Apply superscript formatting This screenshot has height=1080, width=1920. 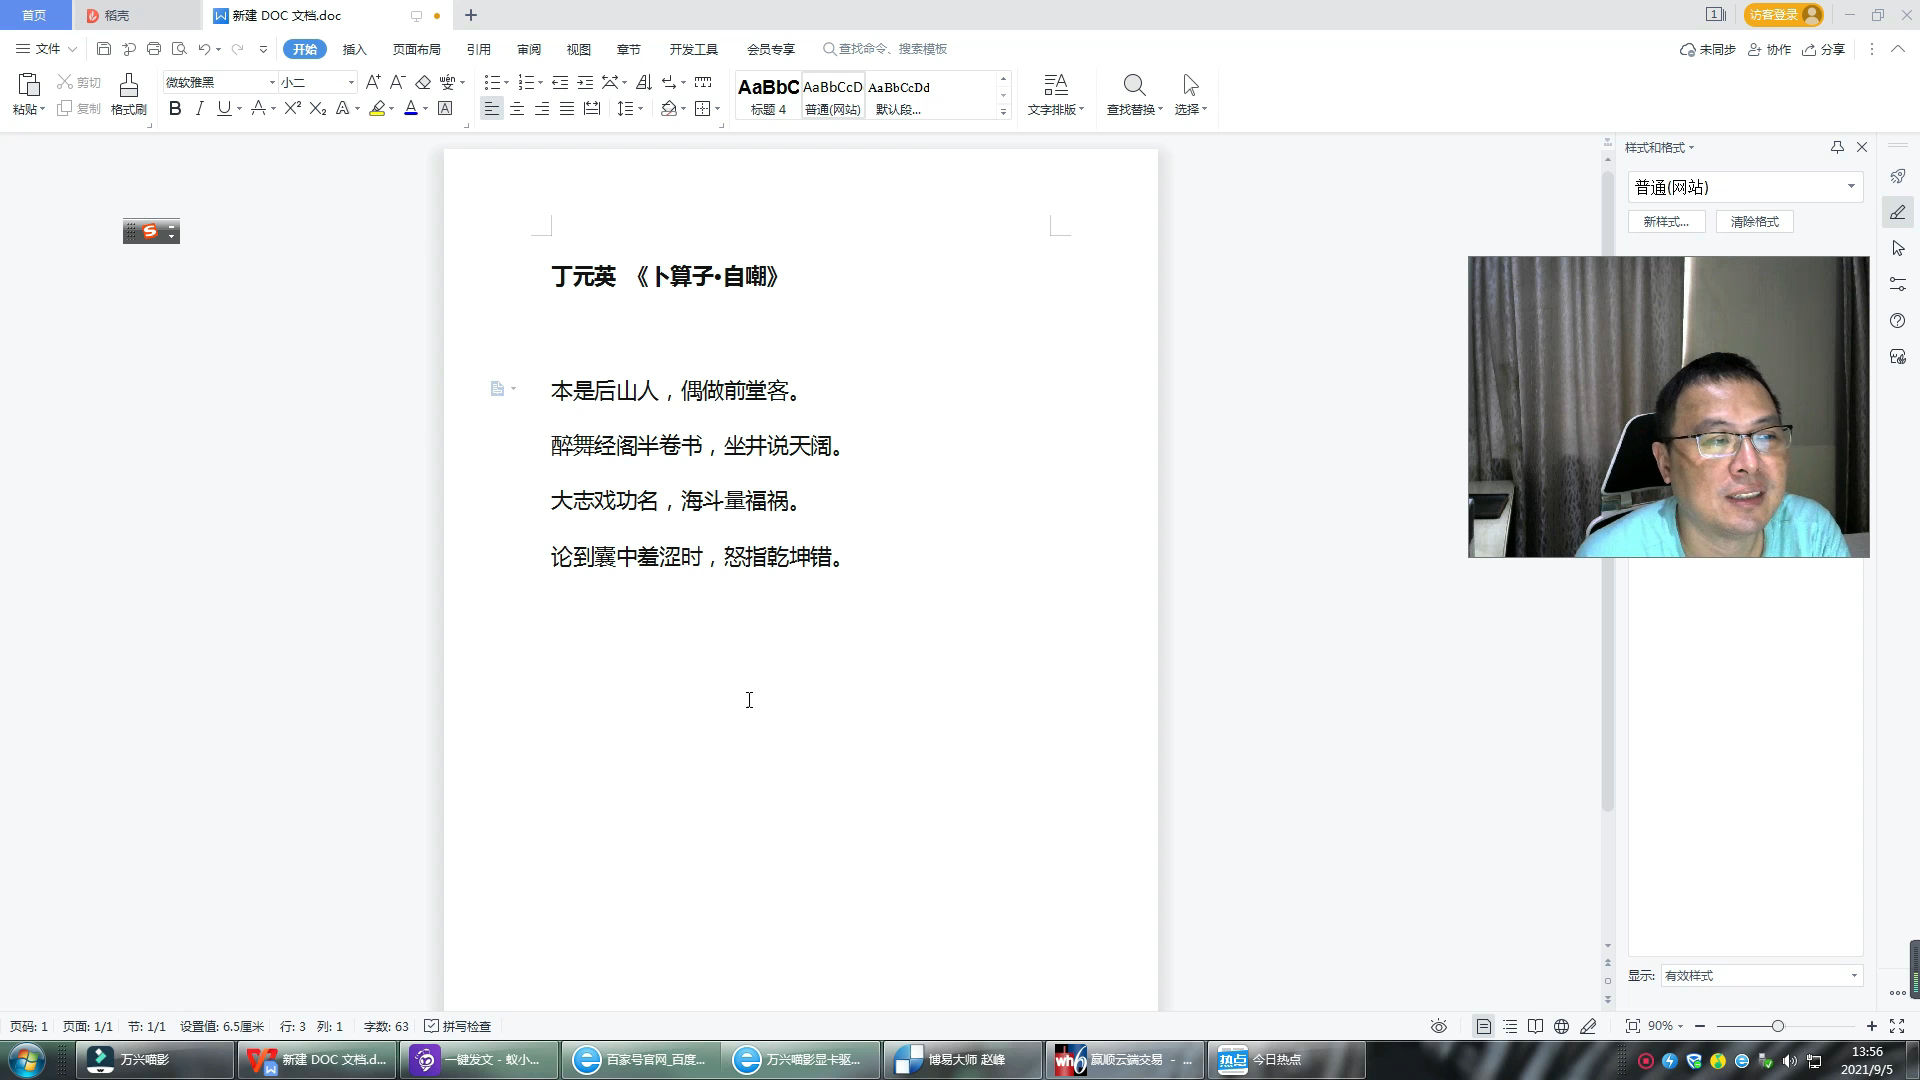[292, 109]
